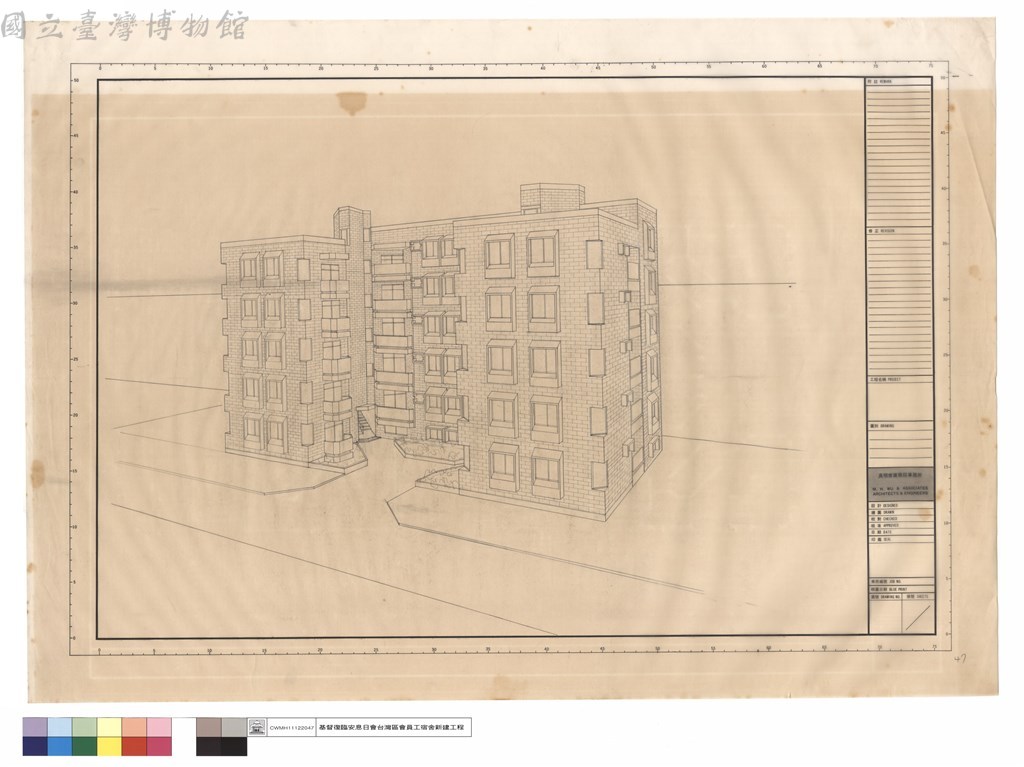Image resolution: width=1024 pixels, height=767 pixels.
Task: Click the museum building logo icon
Action: pos(257,726)
